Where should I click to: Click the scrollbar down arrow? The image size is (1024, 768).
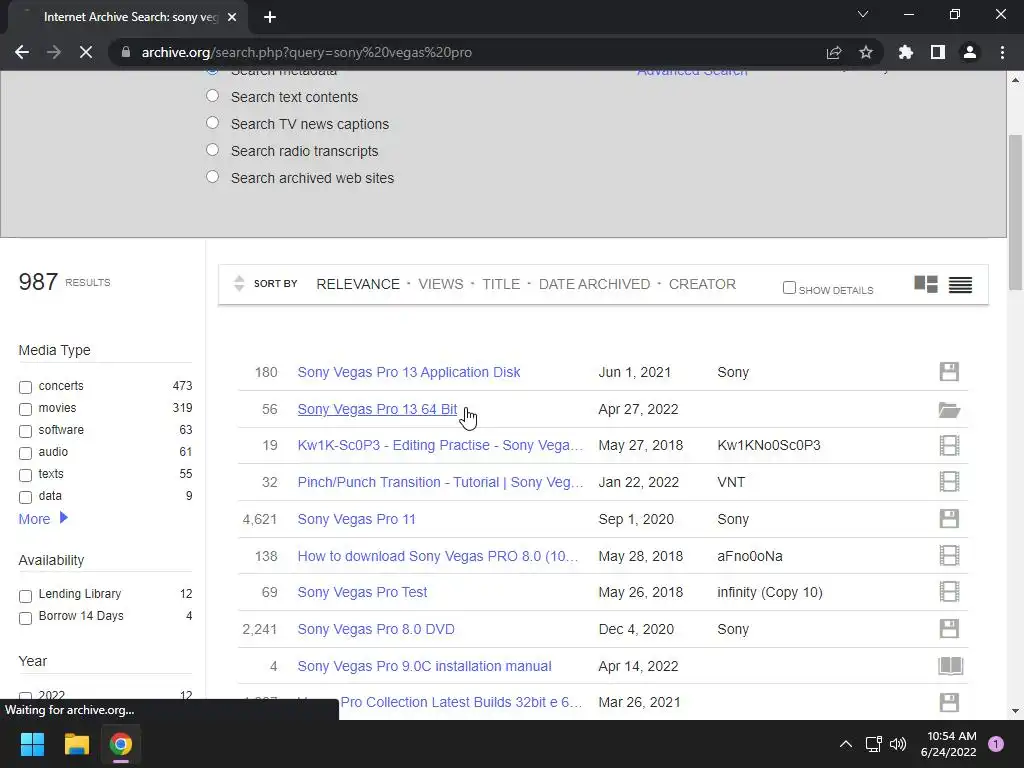(1015, 711)
